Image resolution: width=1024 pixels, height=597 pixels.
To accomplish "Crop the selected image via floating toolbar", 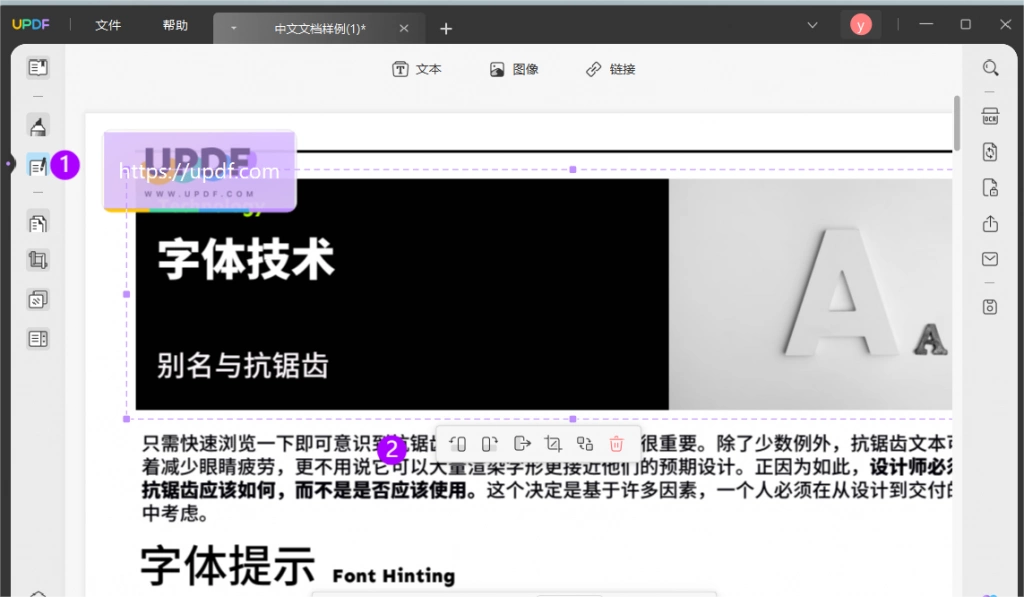I will [553, 444].
